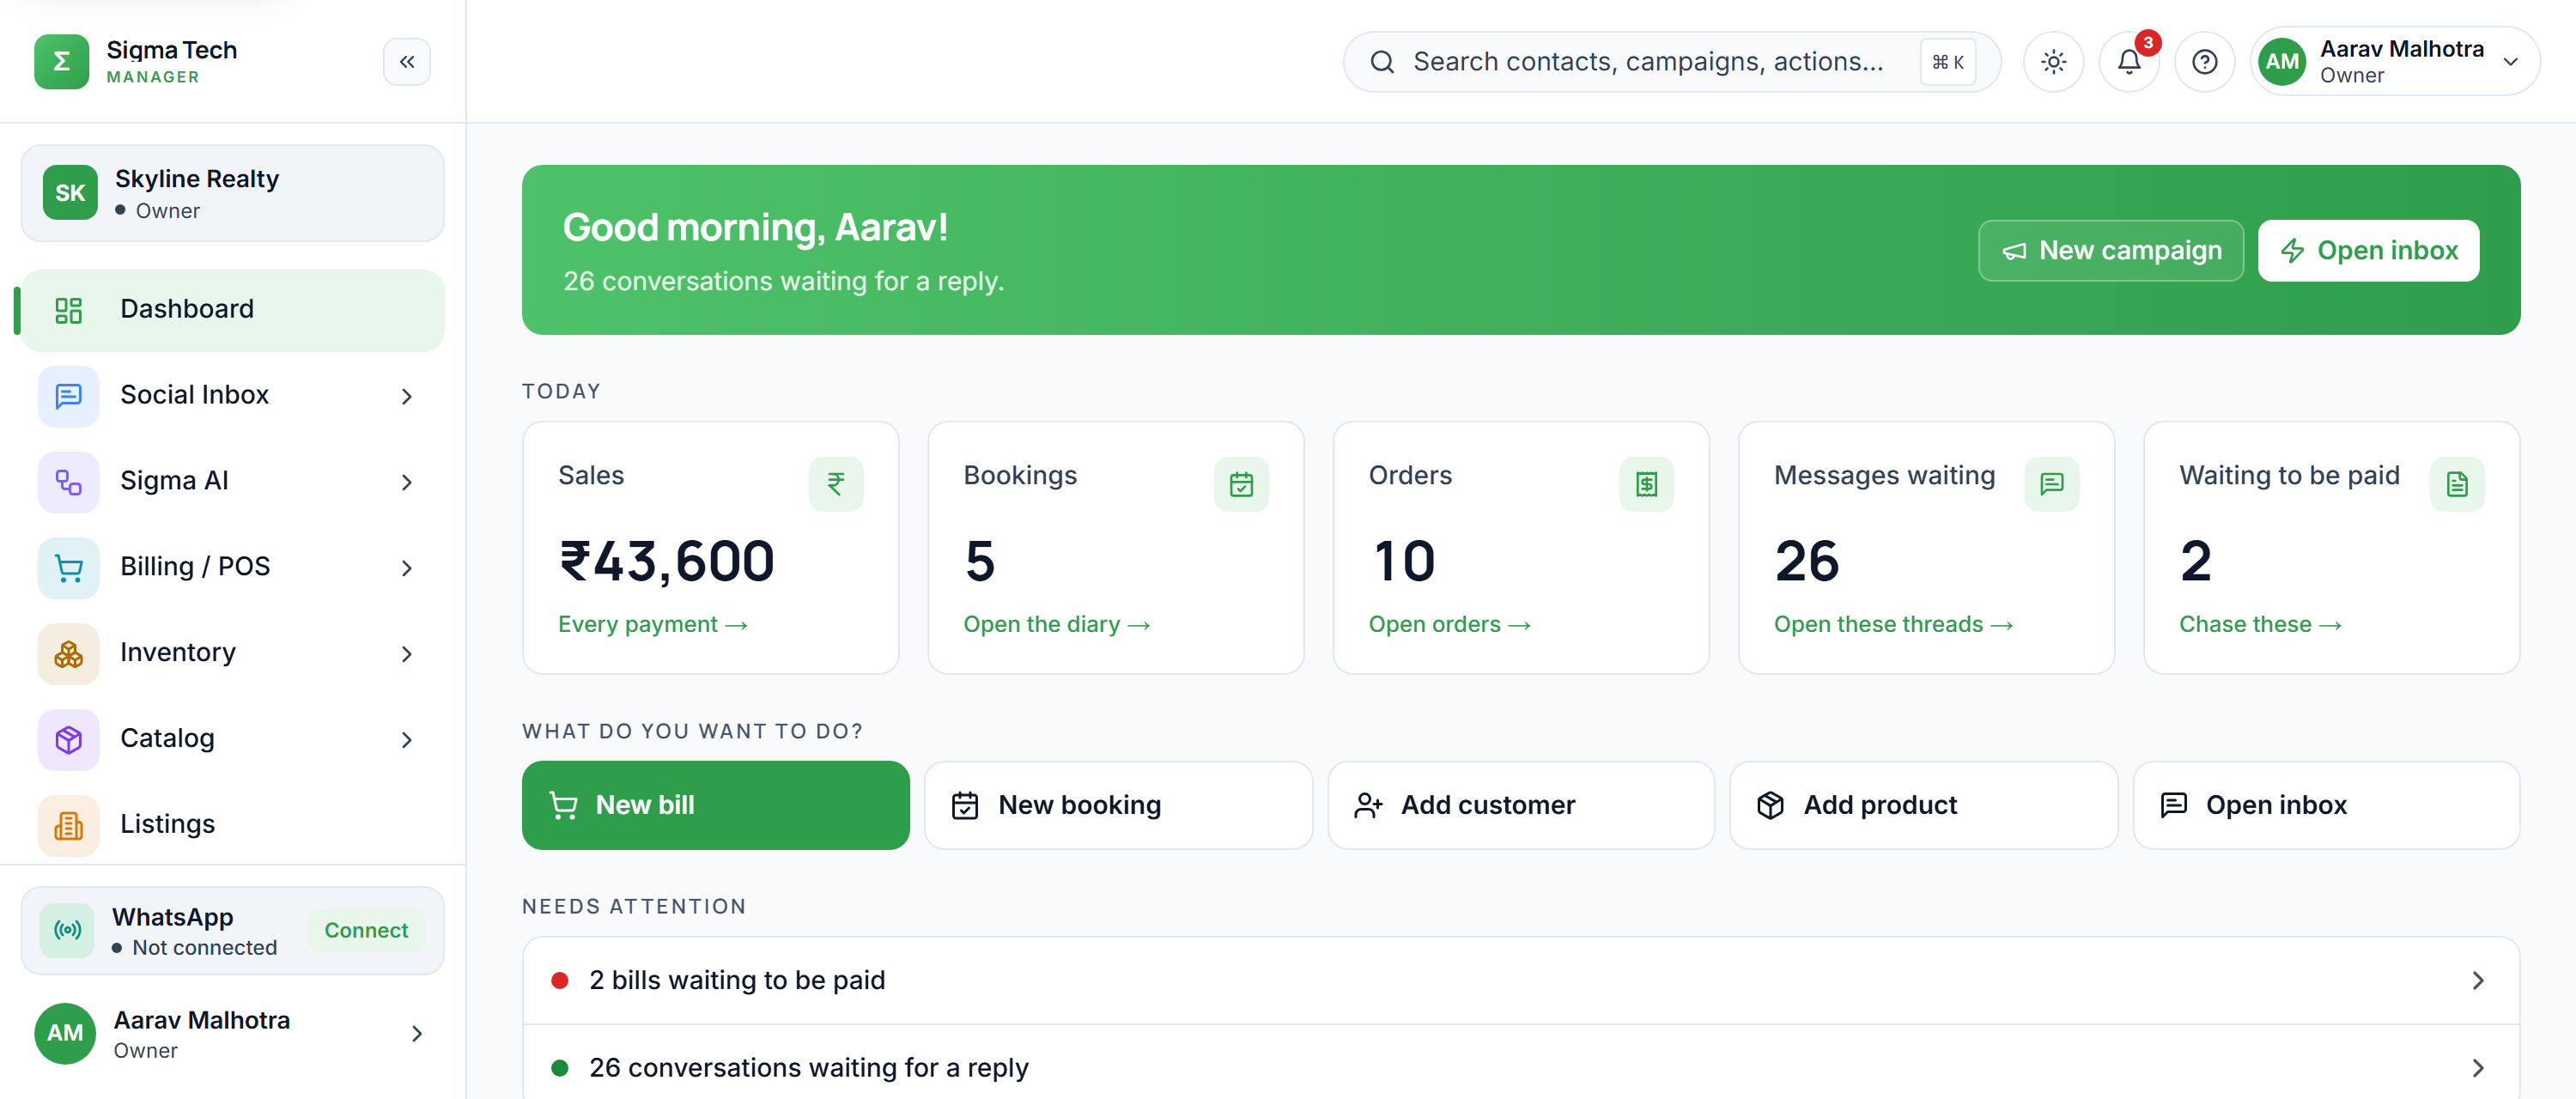Click the Add product button
Image resolution: width=2576 pixels, height=1099 pixels.
point(1923,805)
